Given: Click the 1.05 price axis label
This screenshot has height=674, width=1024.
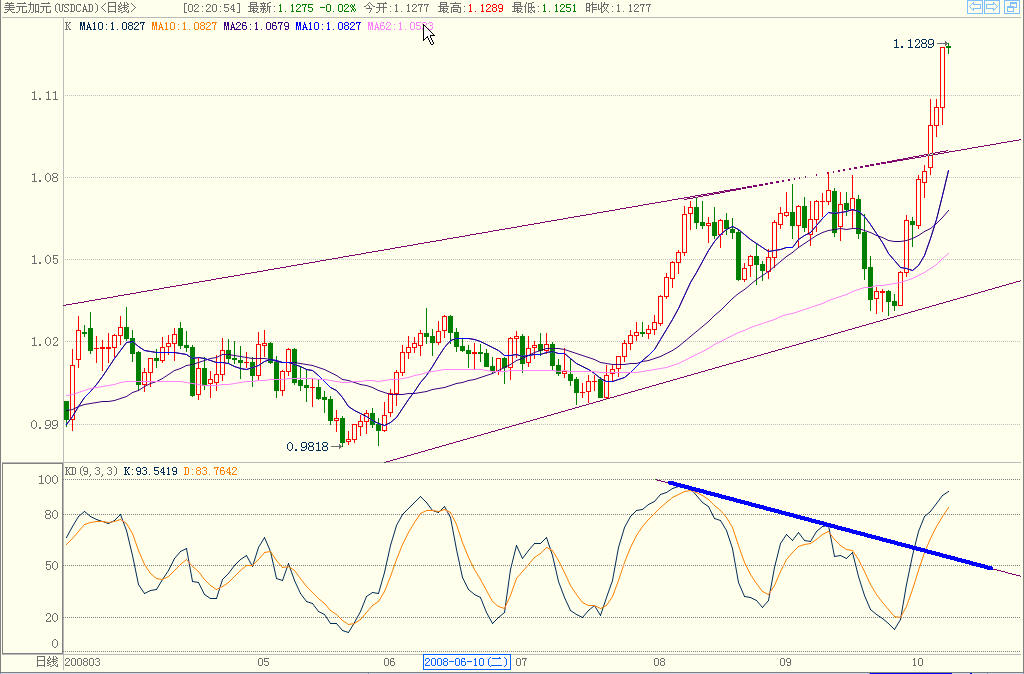Looking at the screenshot, I should pos(44,260).
